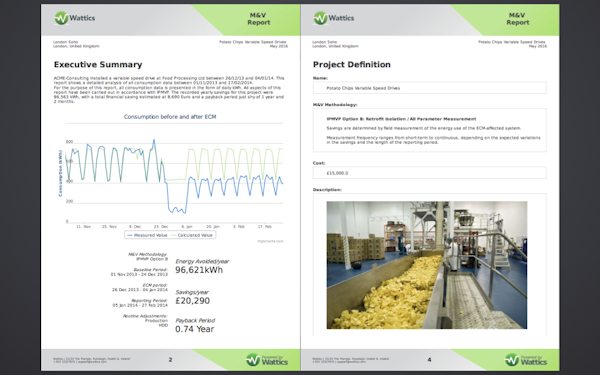Image resolution: width=600 pixels, height=375 pixels.
Task: Click the Powered by Wattics logo, left footer
Action: point(267,360)
